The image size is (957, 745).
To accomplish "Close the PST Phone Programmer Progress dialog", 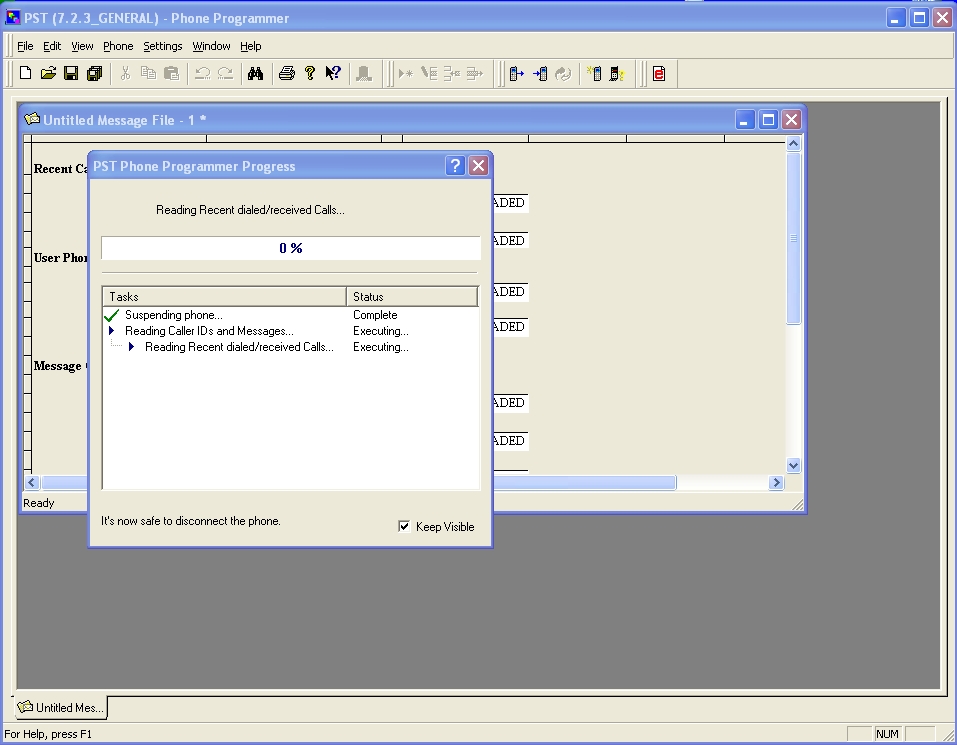I will (478, 165).
